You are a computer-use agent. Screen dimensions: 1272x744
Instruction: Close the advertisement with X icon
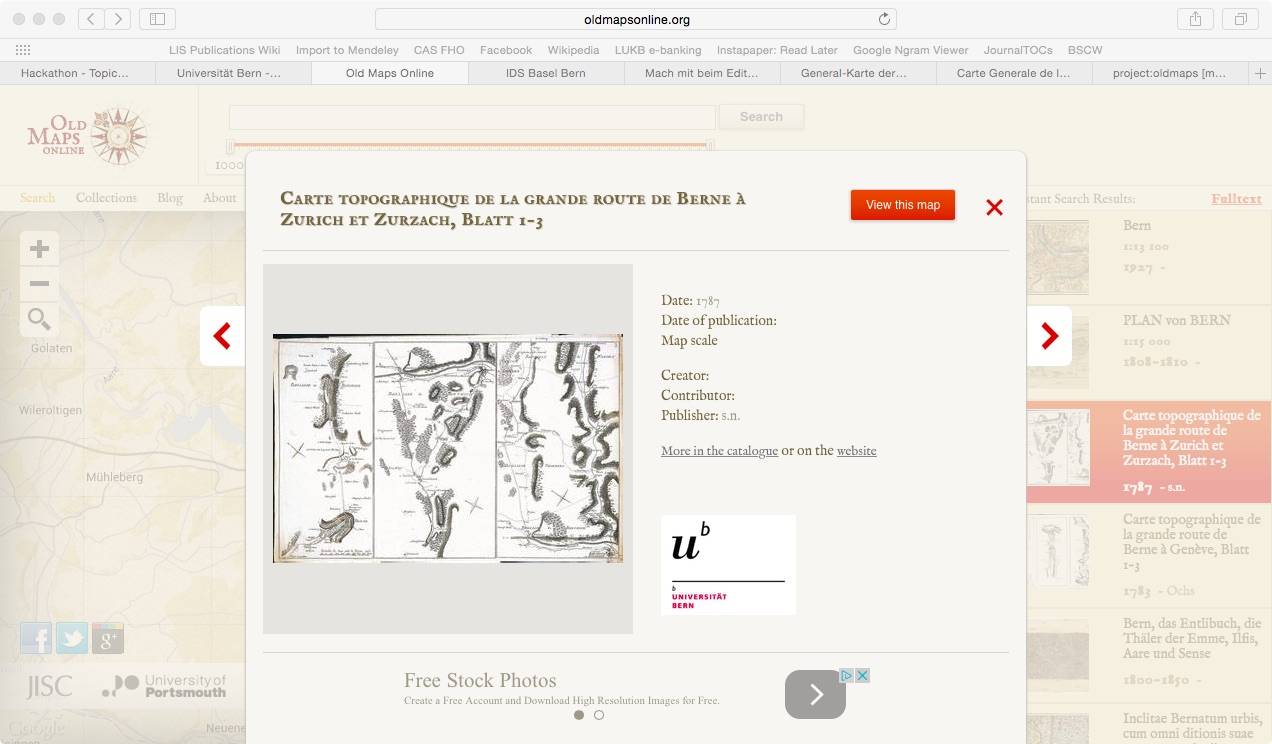coord(862,676)
